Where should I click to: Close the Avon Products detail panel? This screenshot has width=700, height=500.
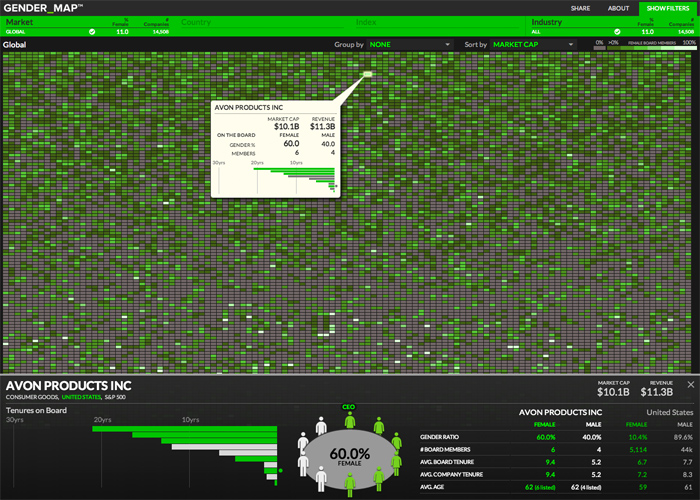(x=691, y=384)
